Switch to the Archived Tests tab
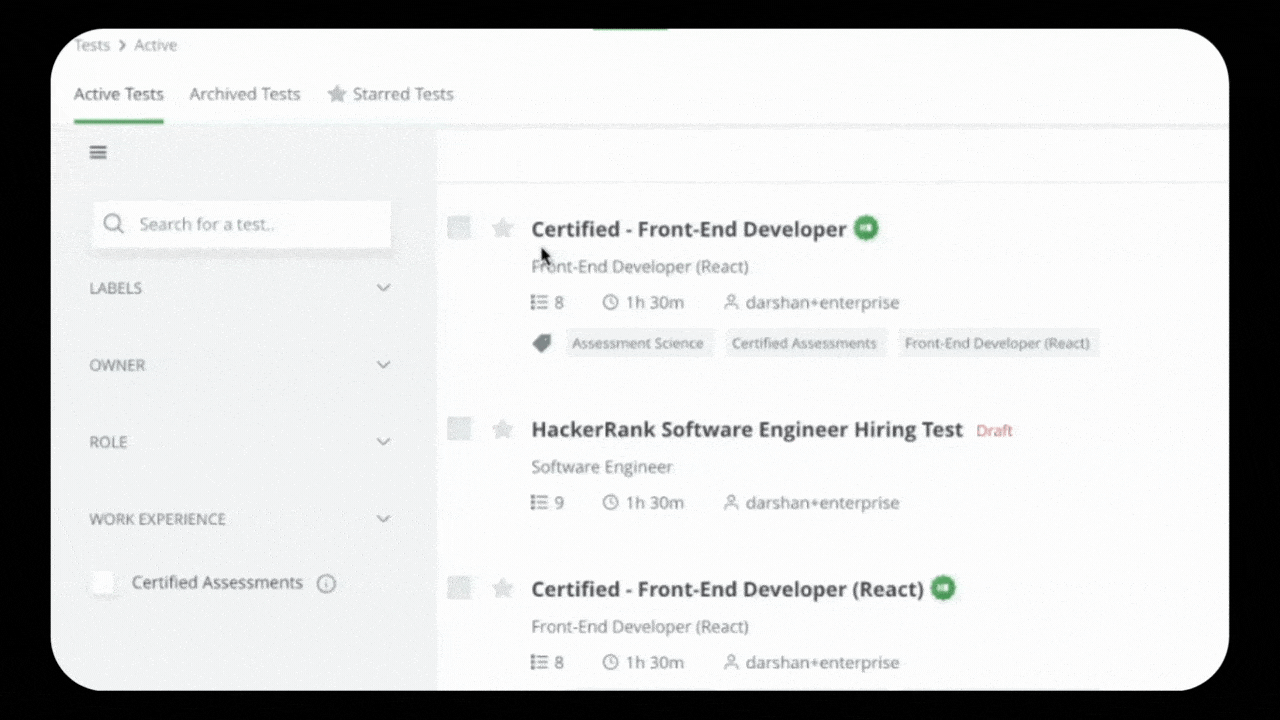Image resolution: width=1280 pixels, height=720 pixels. click(x=245, y=94)
